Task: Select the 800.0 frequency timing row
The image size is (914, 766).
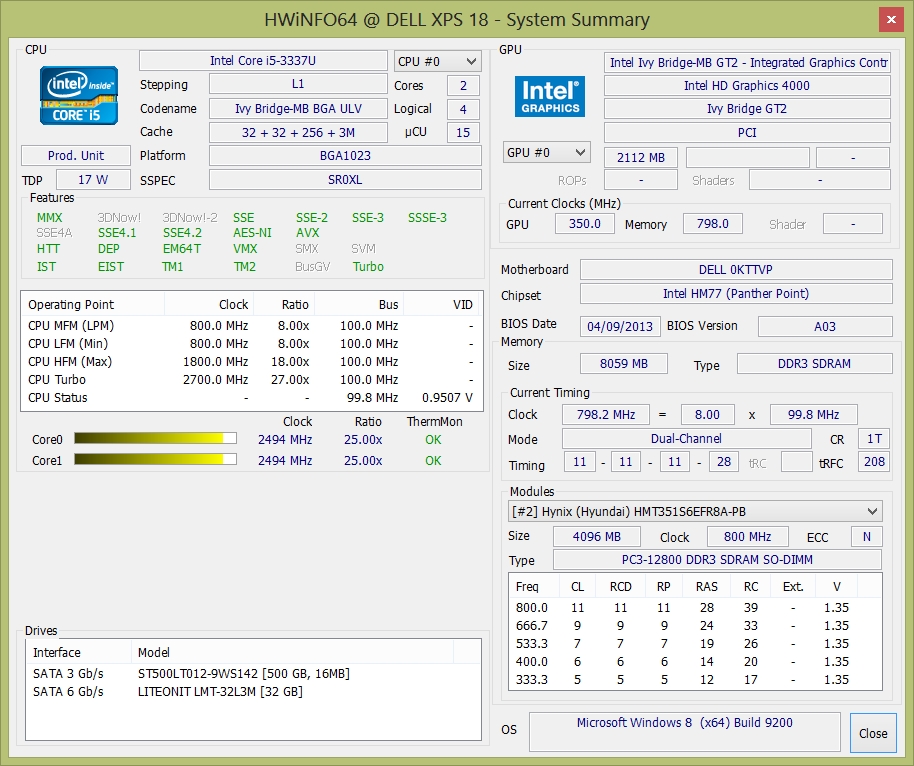Action: click(695, 607)
